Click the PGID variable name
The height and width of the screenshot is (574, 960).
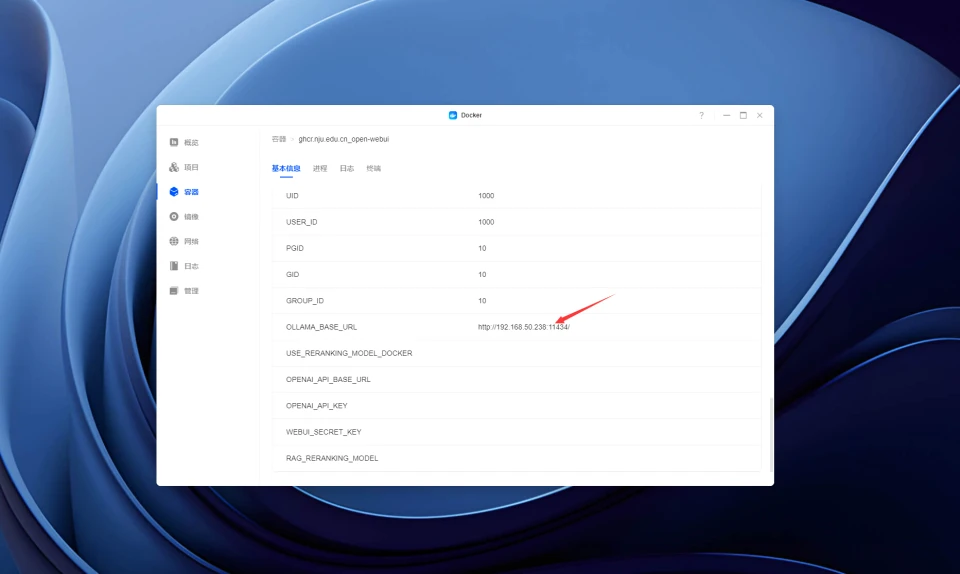pos(294,248)
